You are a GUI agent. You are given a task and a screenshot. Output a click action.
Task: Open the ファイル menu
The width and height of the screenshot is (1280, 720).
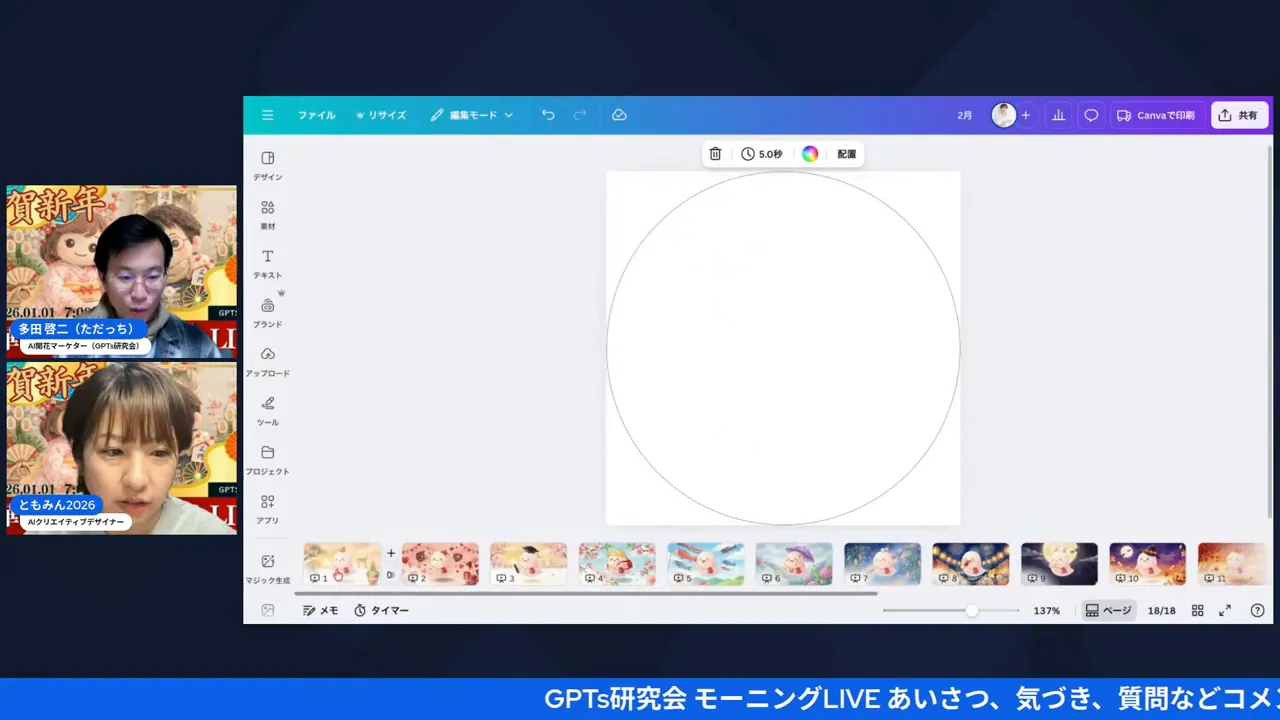(x=316, y=115)
